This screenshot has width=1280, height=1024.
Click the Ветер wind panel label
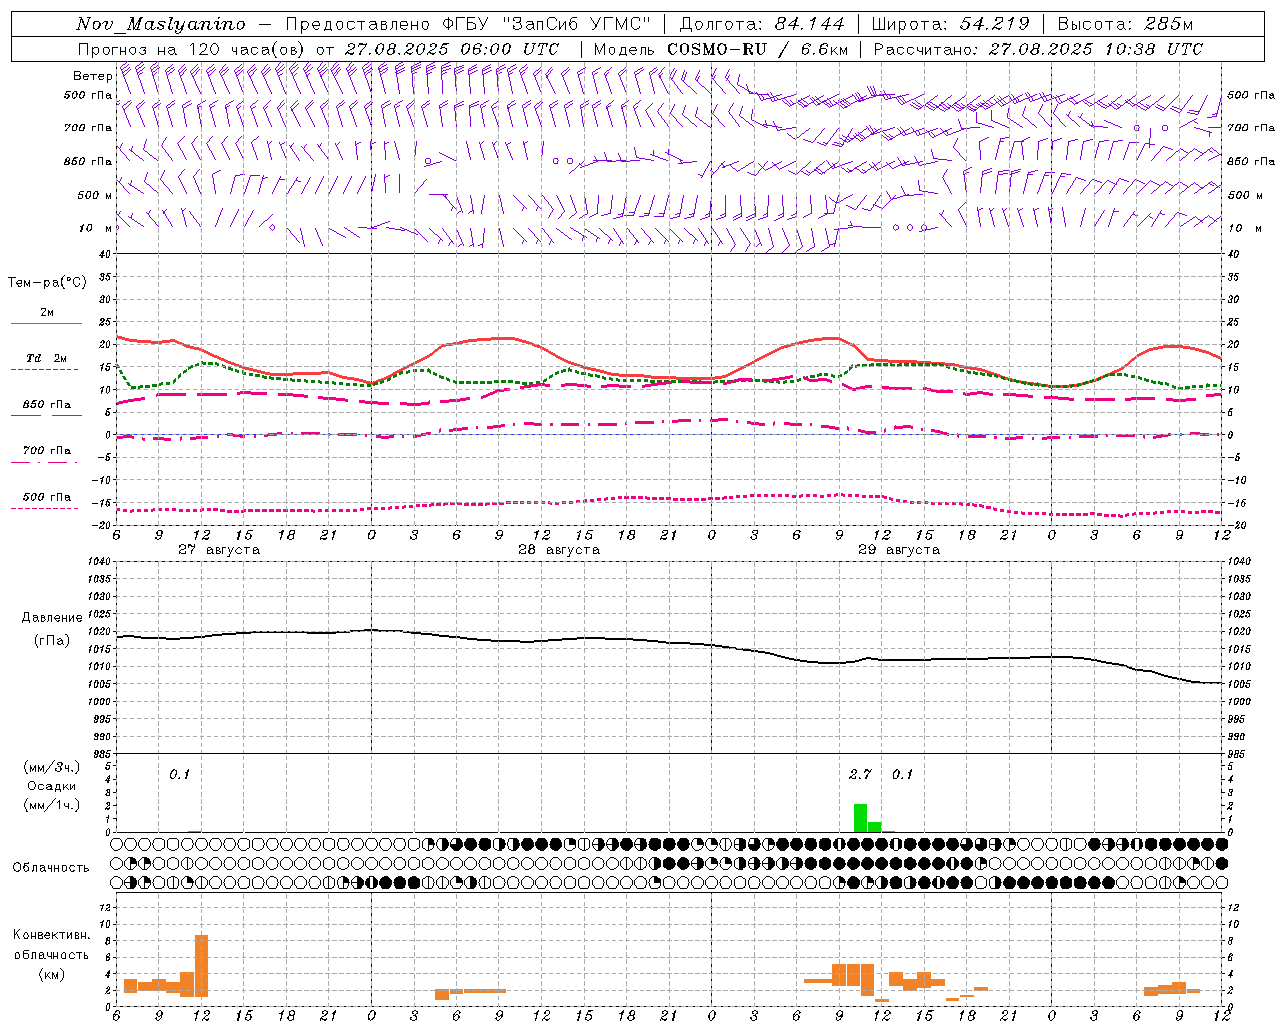pyautogui.click(x=92, y=76)
